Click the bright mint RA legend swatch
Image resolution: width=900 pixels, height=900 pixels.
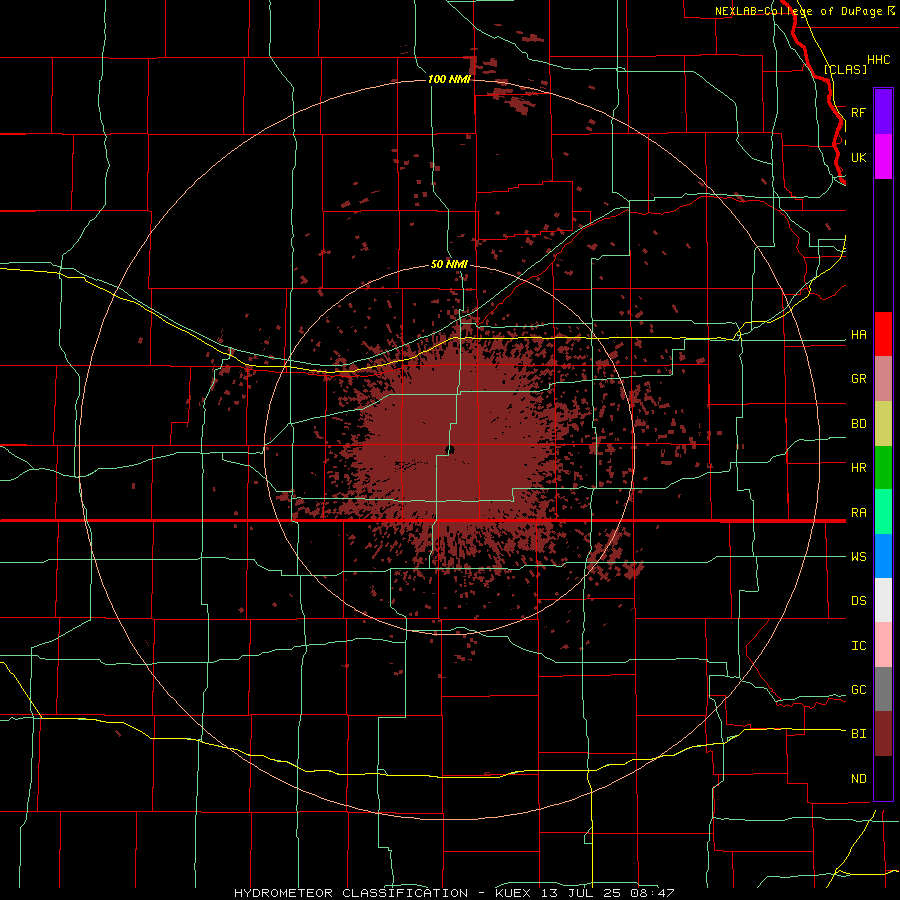[883, 512]
